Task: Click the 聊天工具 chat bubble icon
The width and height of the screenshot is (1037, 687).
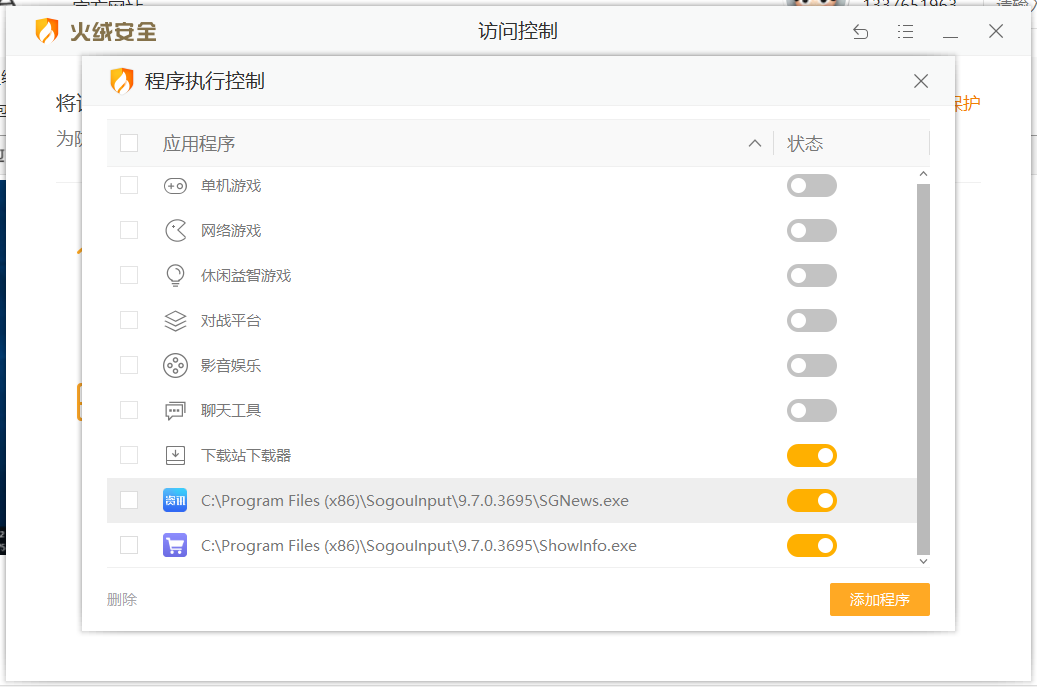Action: click(175, 411)
